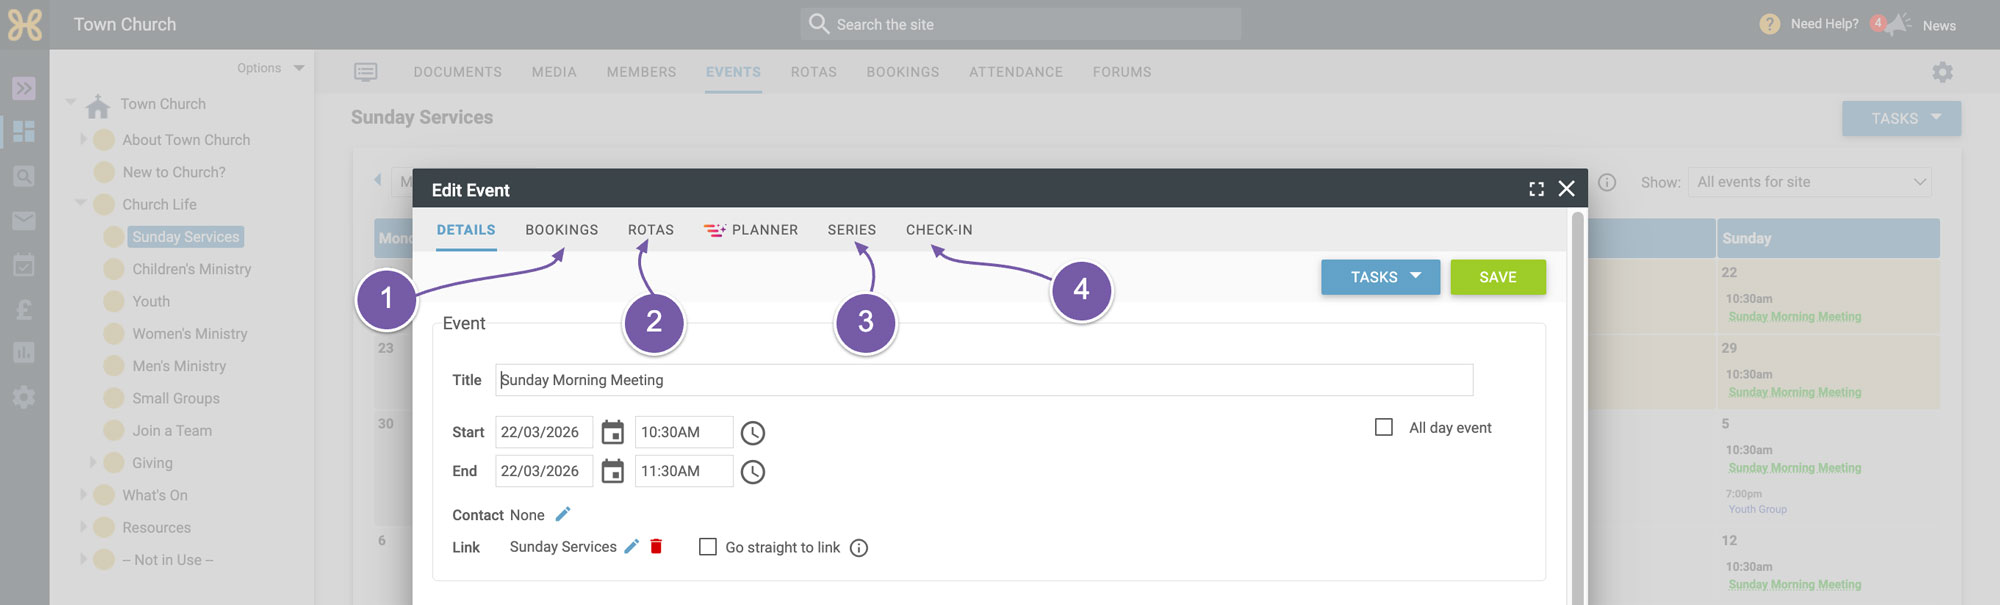Collapse the Church Life tree node
This screenshot has height=605, width=2000.
point(81,203)
